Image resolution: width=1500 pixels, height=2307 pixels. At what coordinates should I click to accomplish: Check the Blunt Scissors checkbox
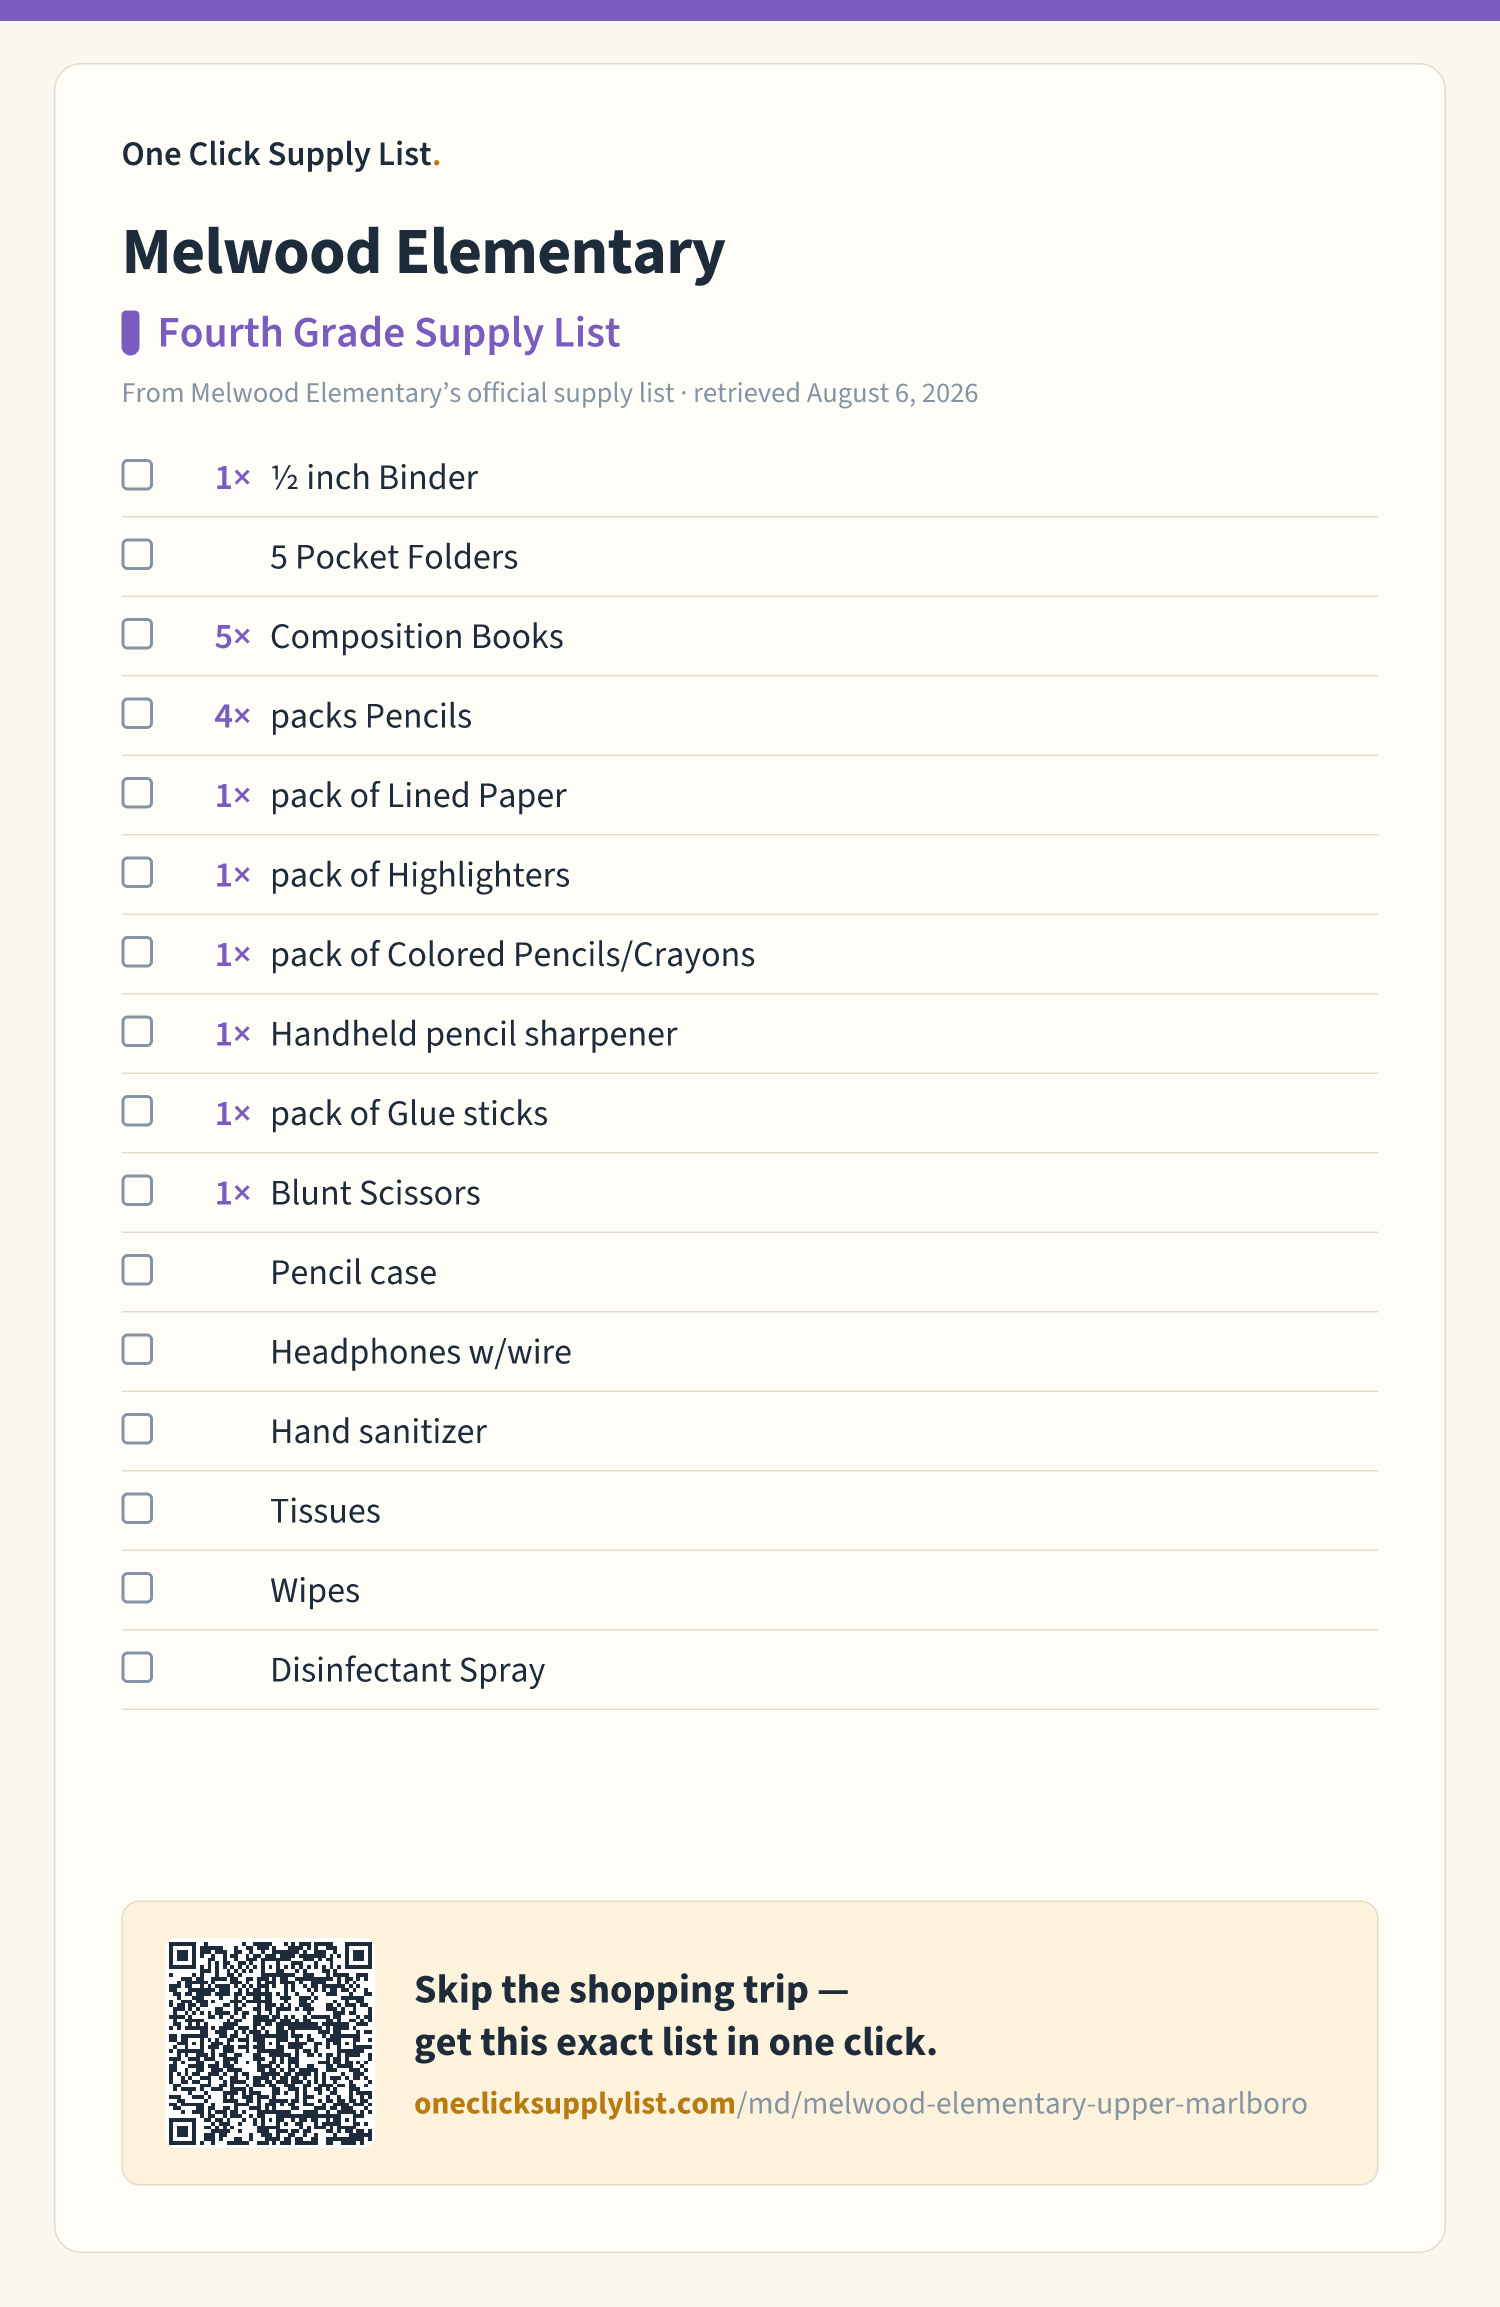click(137, 1191)
